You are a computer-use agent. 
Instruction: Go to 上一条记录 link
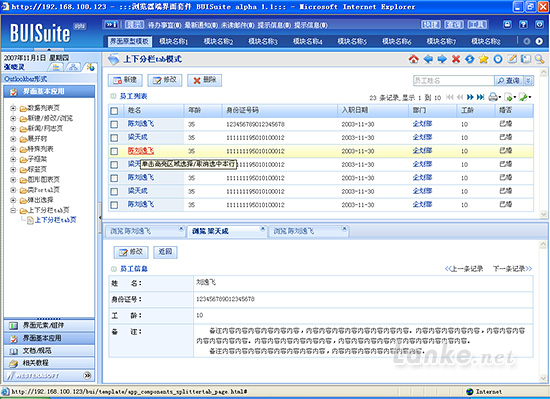464,269
